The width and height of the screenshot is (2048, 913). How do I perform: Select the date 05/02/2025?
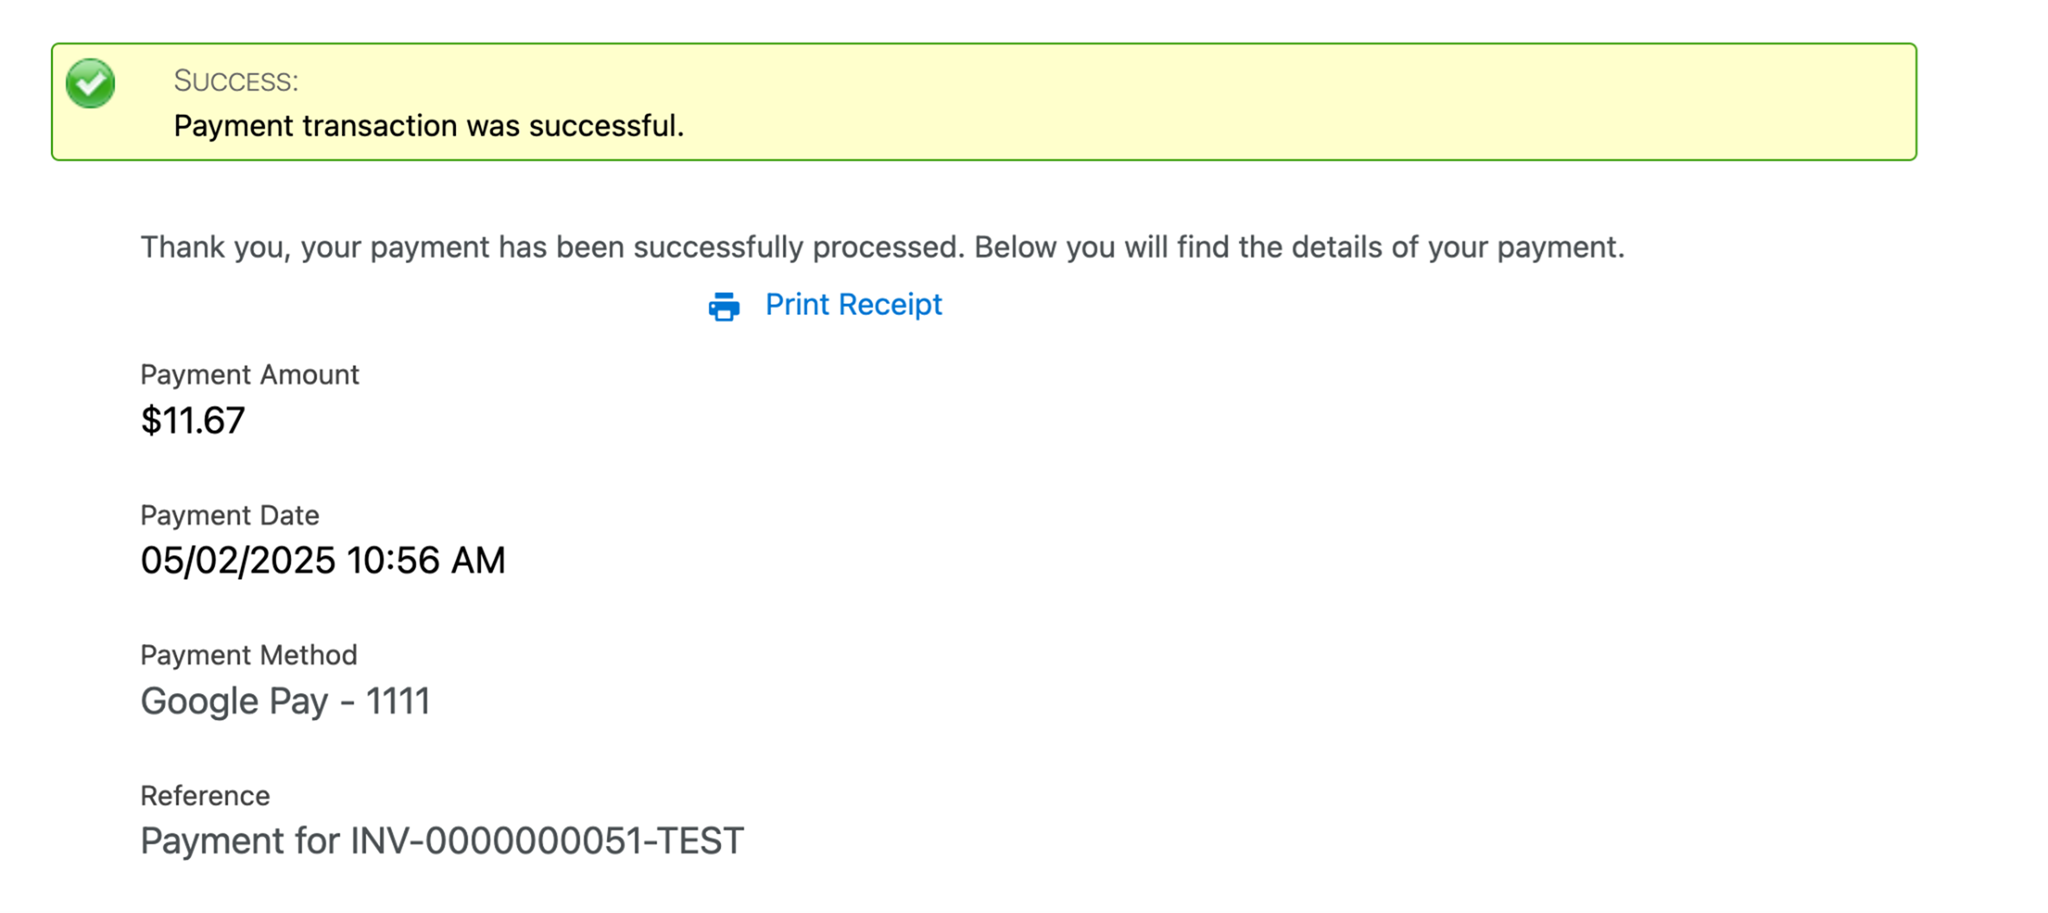tap(237, 561)
